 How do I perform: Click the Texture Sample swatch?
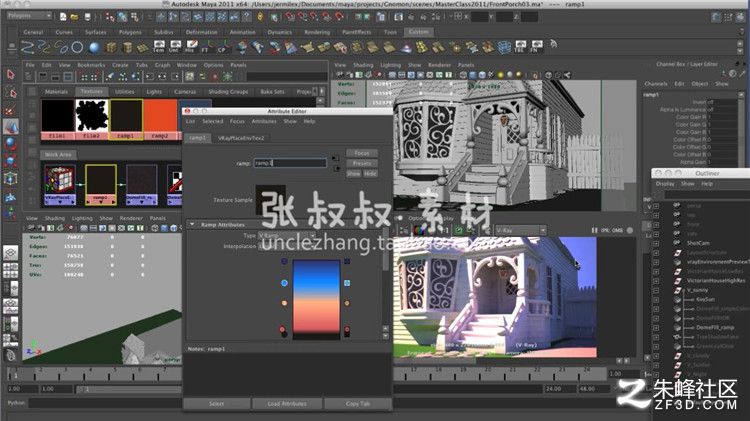point(271,200)
